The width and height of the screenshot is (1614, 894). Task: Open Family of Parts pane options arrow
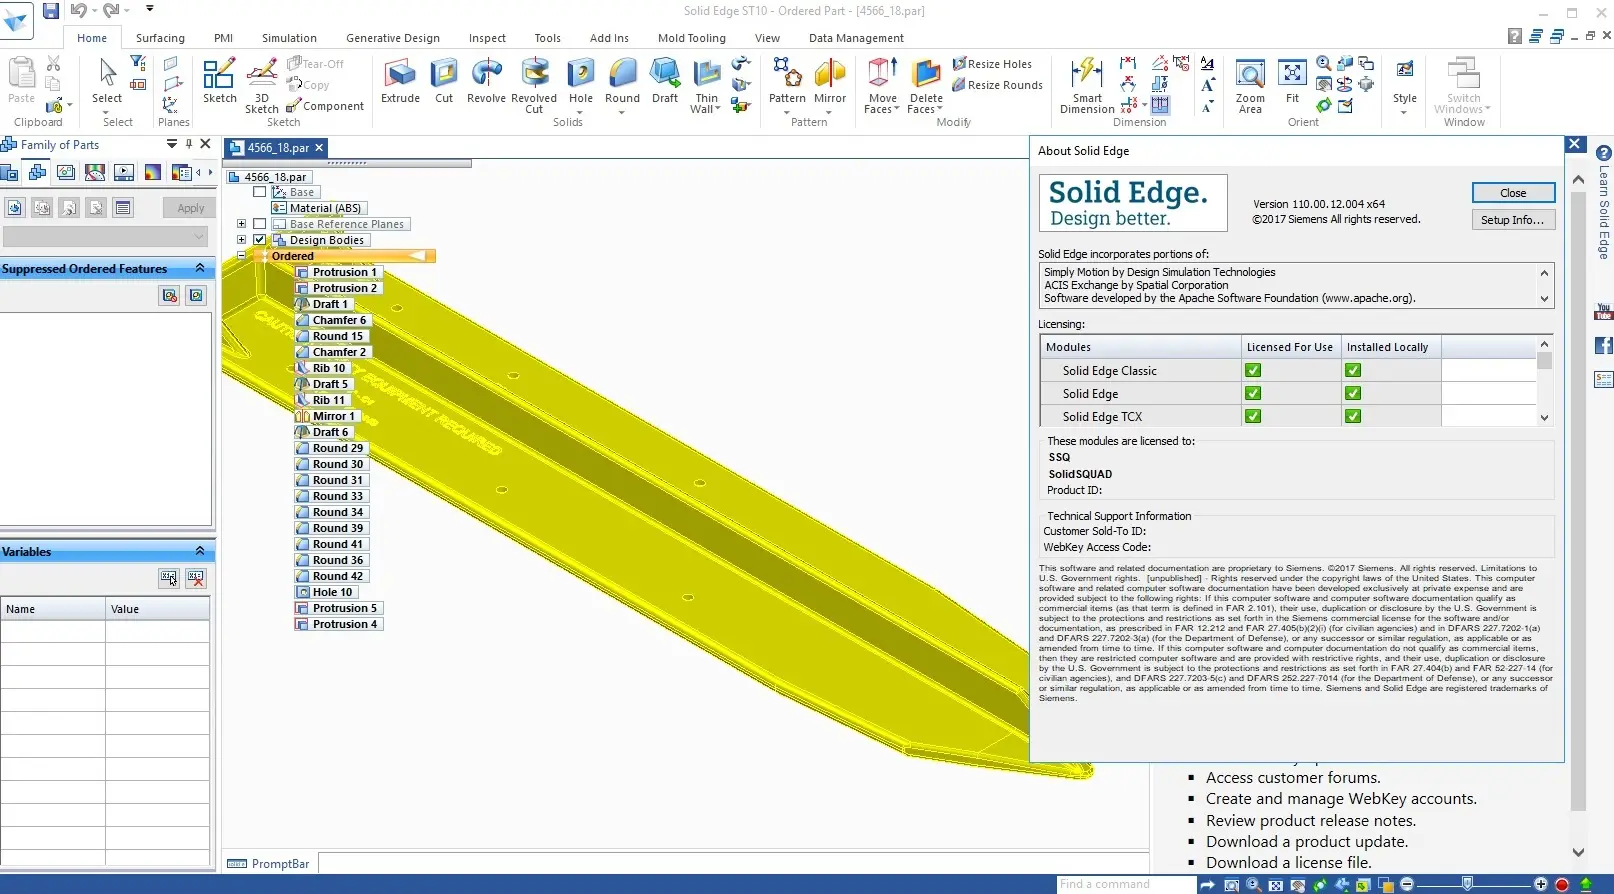171,144
